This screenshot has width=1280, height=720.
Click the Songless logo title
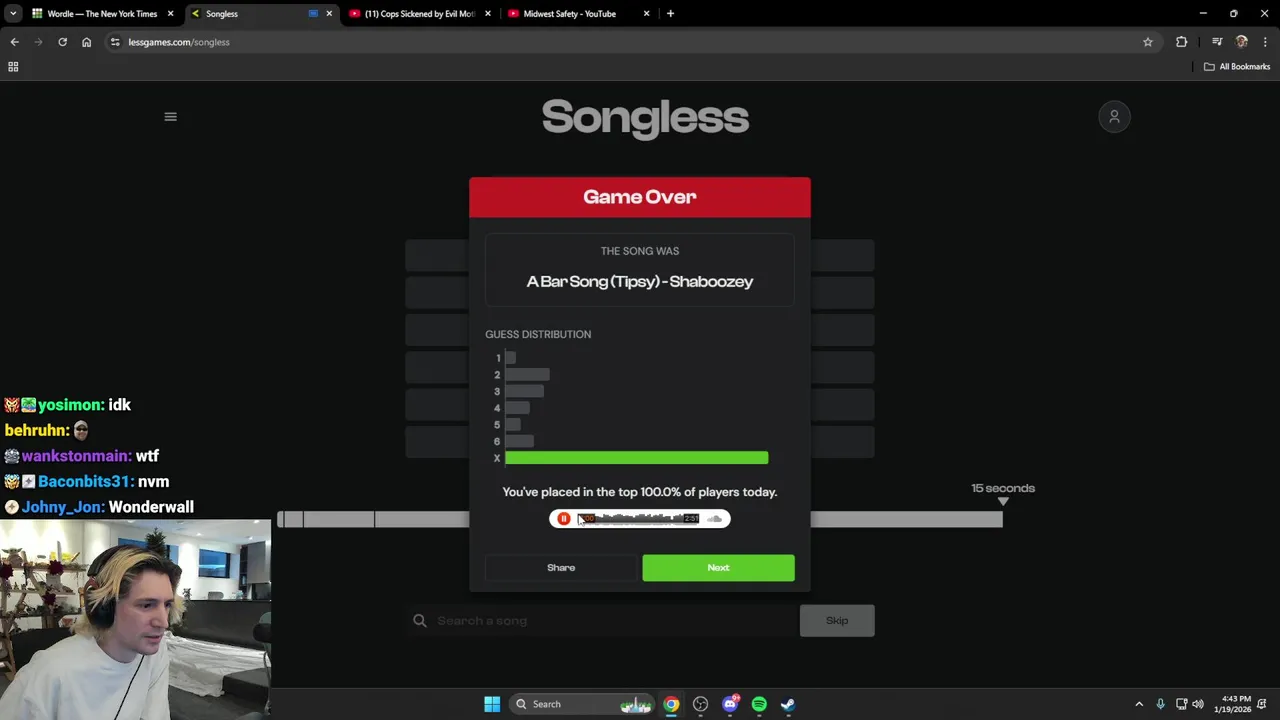tap(645, 117)
